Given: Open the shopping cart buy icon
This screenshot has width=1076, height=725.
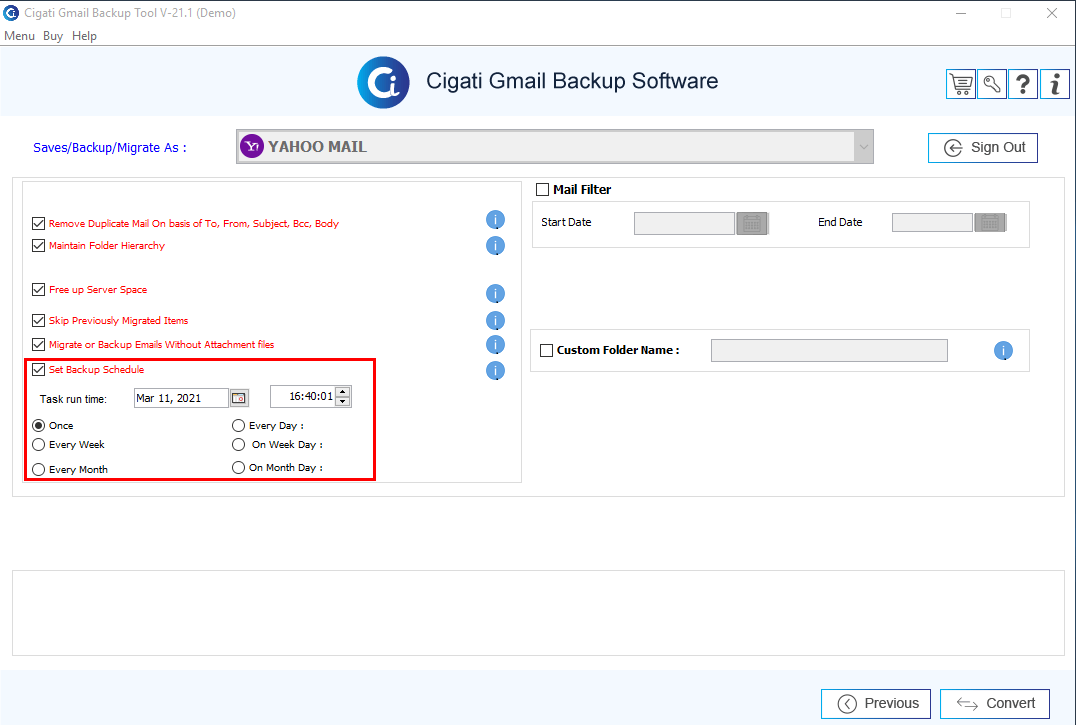Looking at the screenshot, I should pyautogui.click(x=961, y=84).
